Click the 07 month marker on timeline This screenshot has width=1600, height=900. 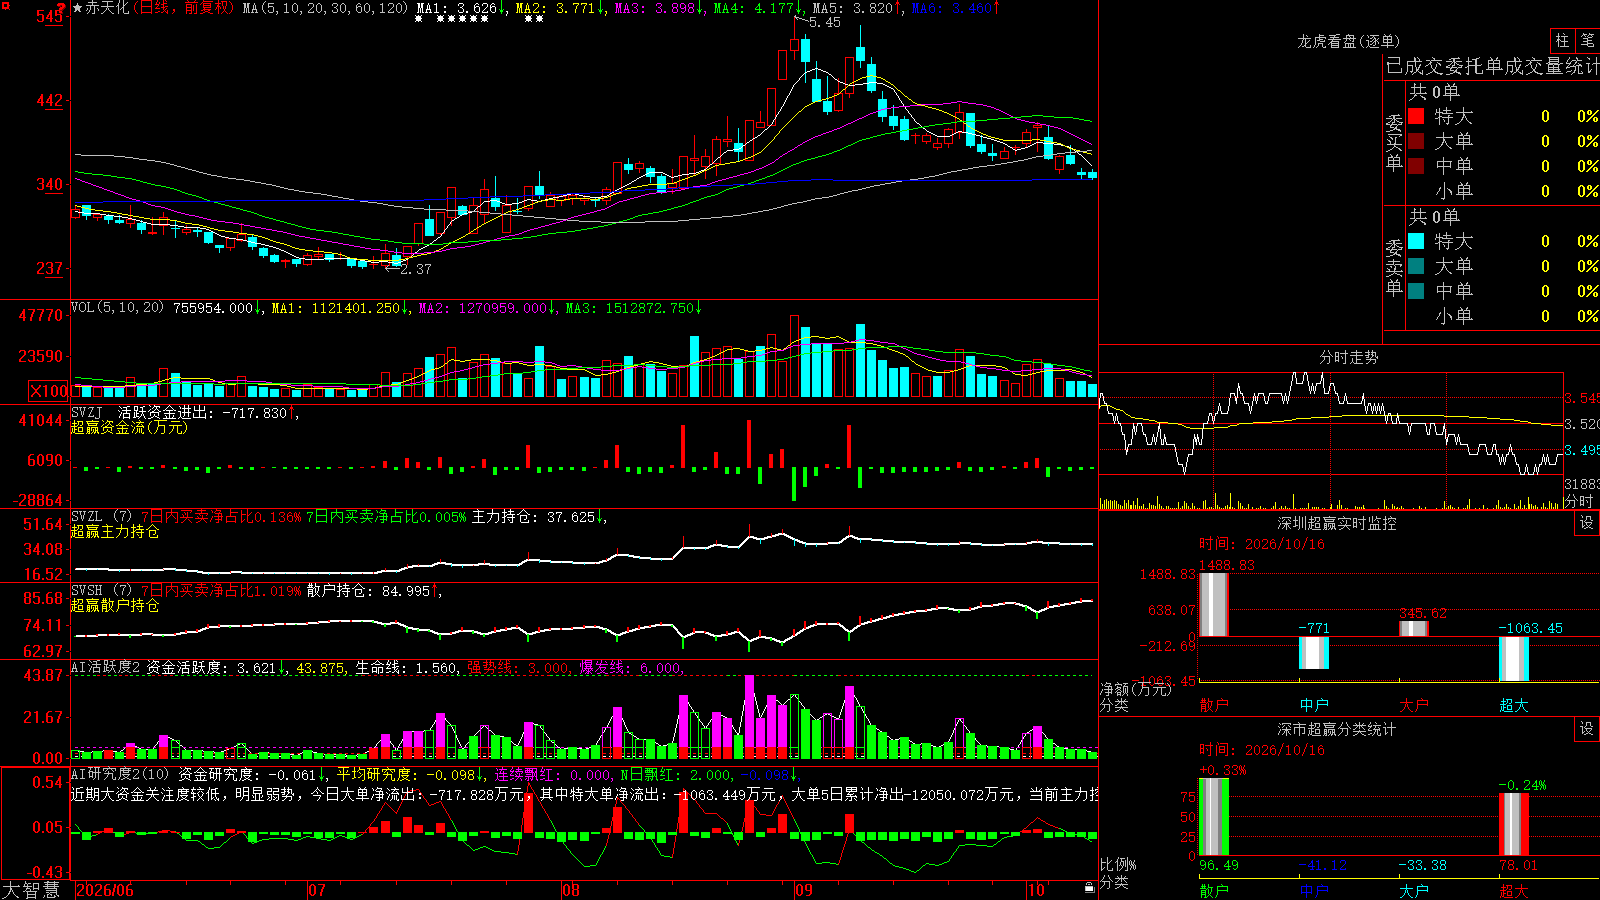point(317,890)
